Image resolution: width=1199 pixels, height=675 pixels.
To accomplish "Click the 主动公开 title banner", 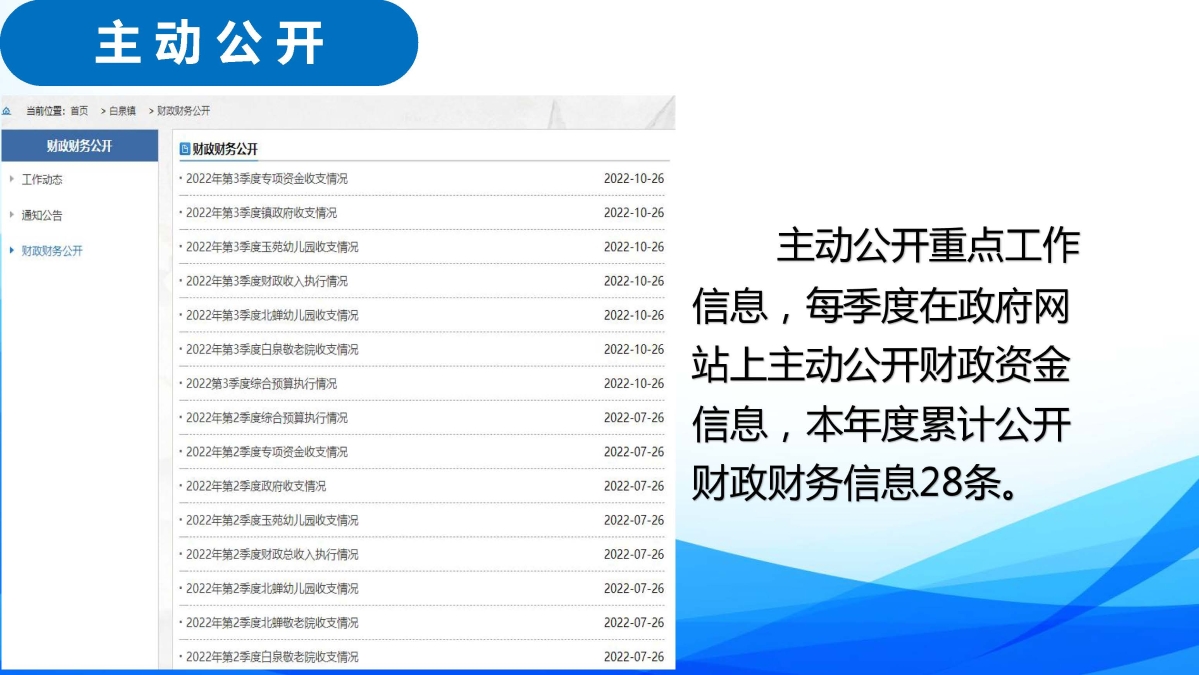I will tap(210, 42).
